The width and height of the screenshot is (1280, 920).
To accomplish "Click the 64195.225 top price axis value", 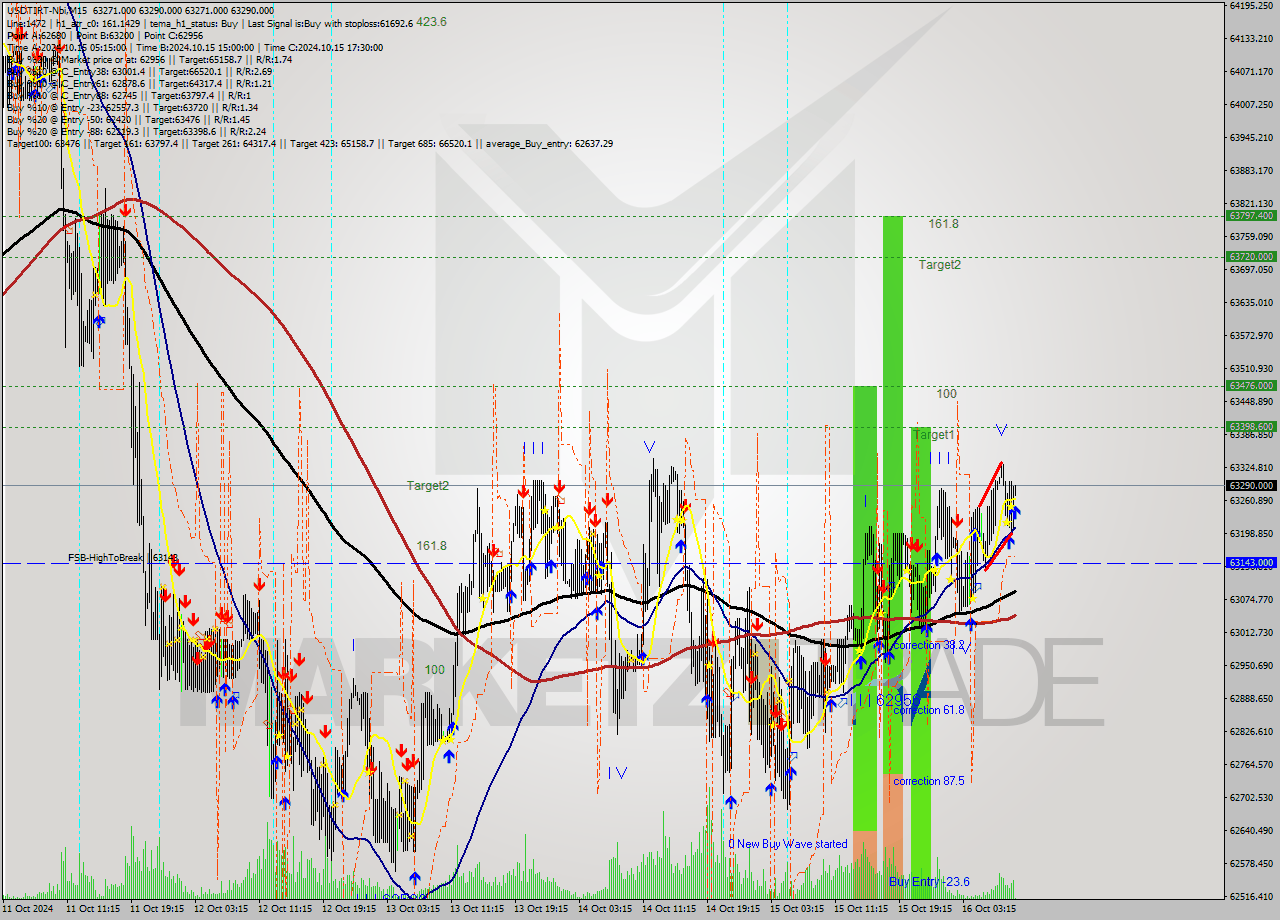I will click(x=1250, y=5).
